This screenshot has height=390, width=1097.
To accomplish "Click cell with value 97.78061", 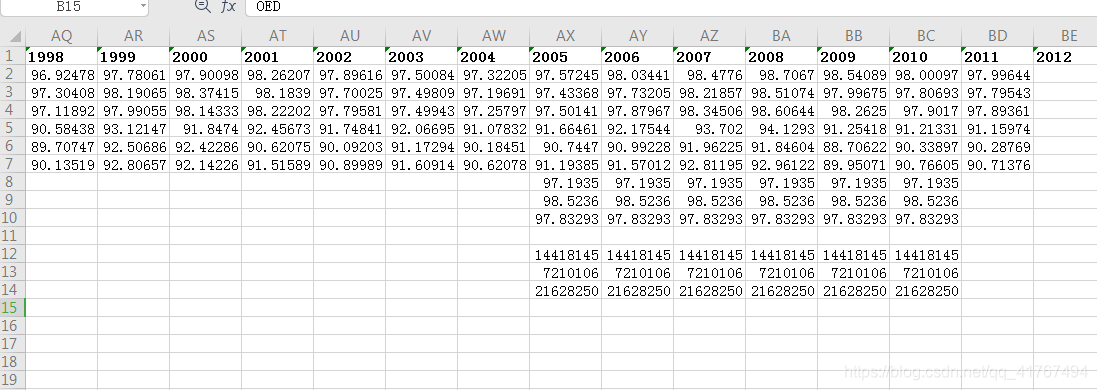I will 134,74.
